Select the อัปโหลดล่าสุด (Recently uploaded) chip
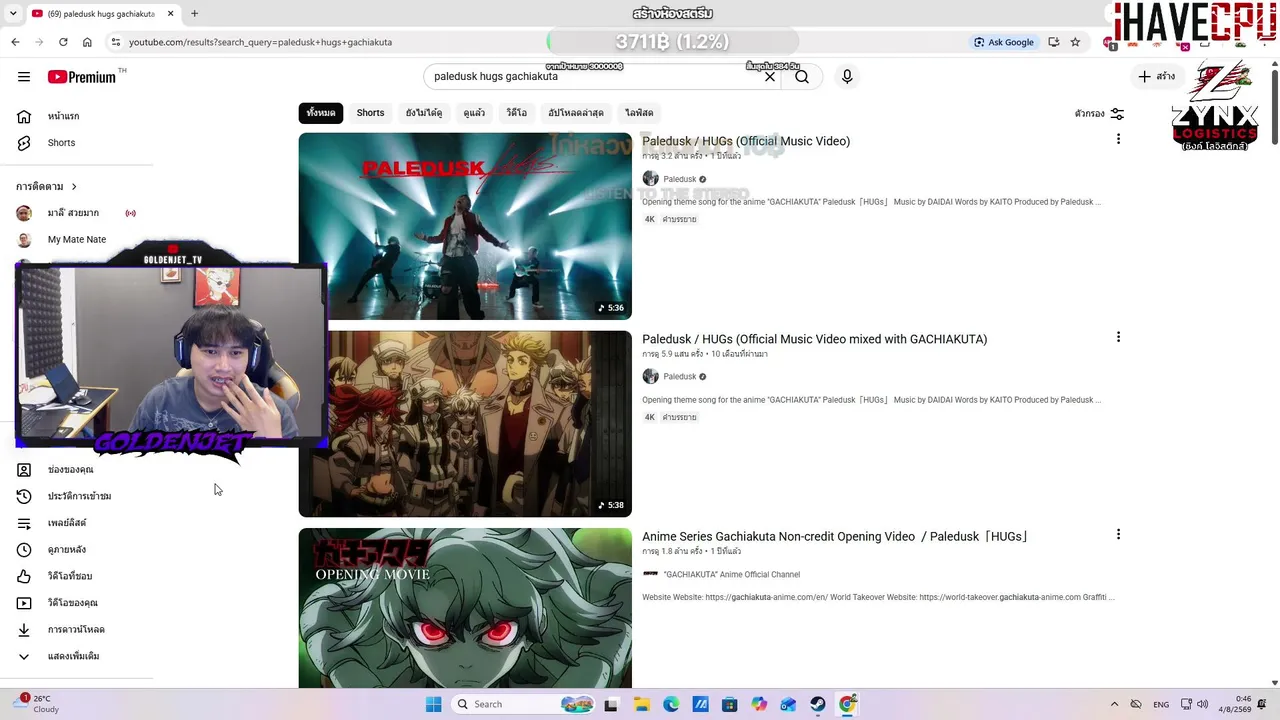 coord(575,113)
